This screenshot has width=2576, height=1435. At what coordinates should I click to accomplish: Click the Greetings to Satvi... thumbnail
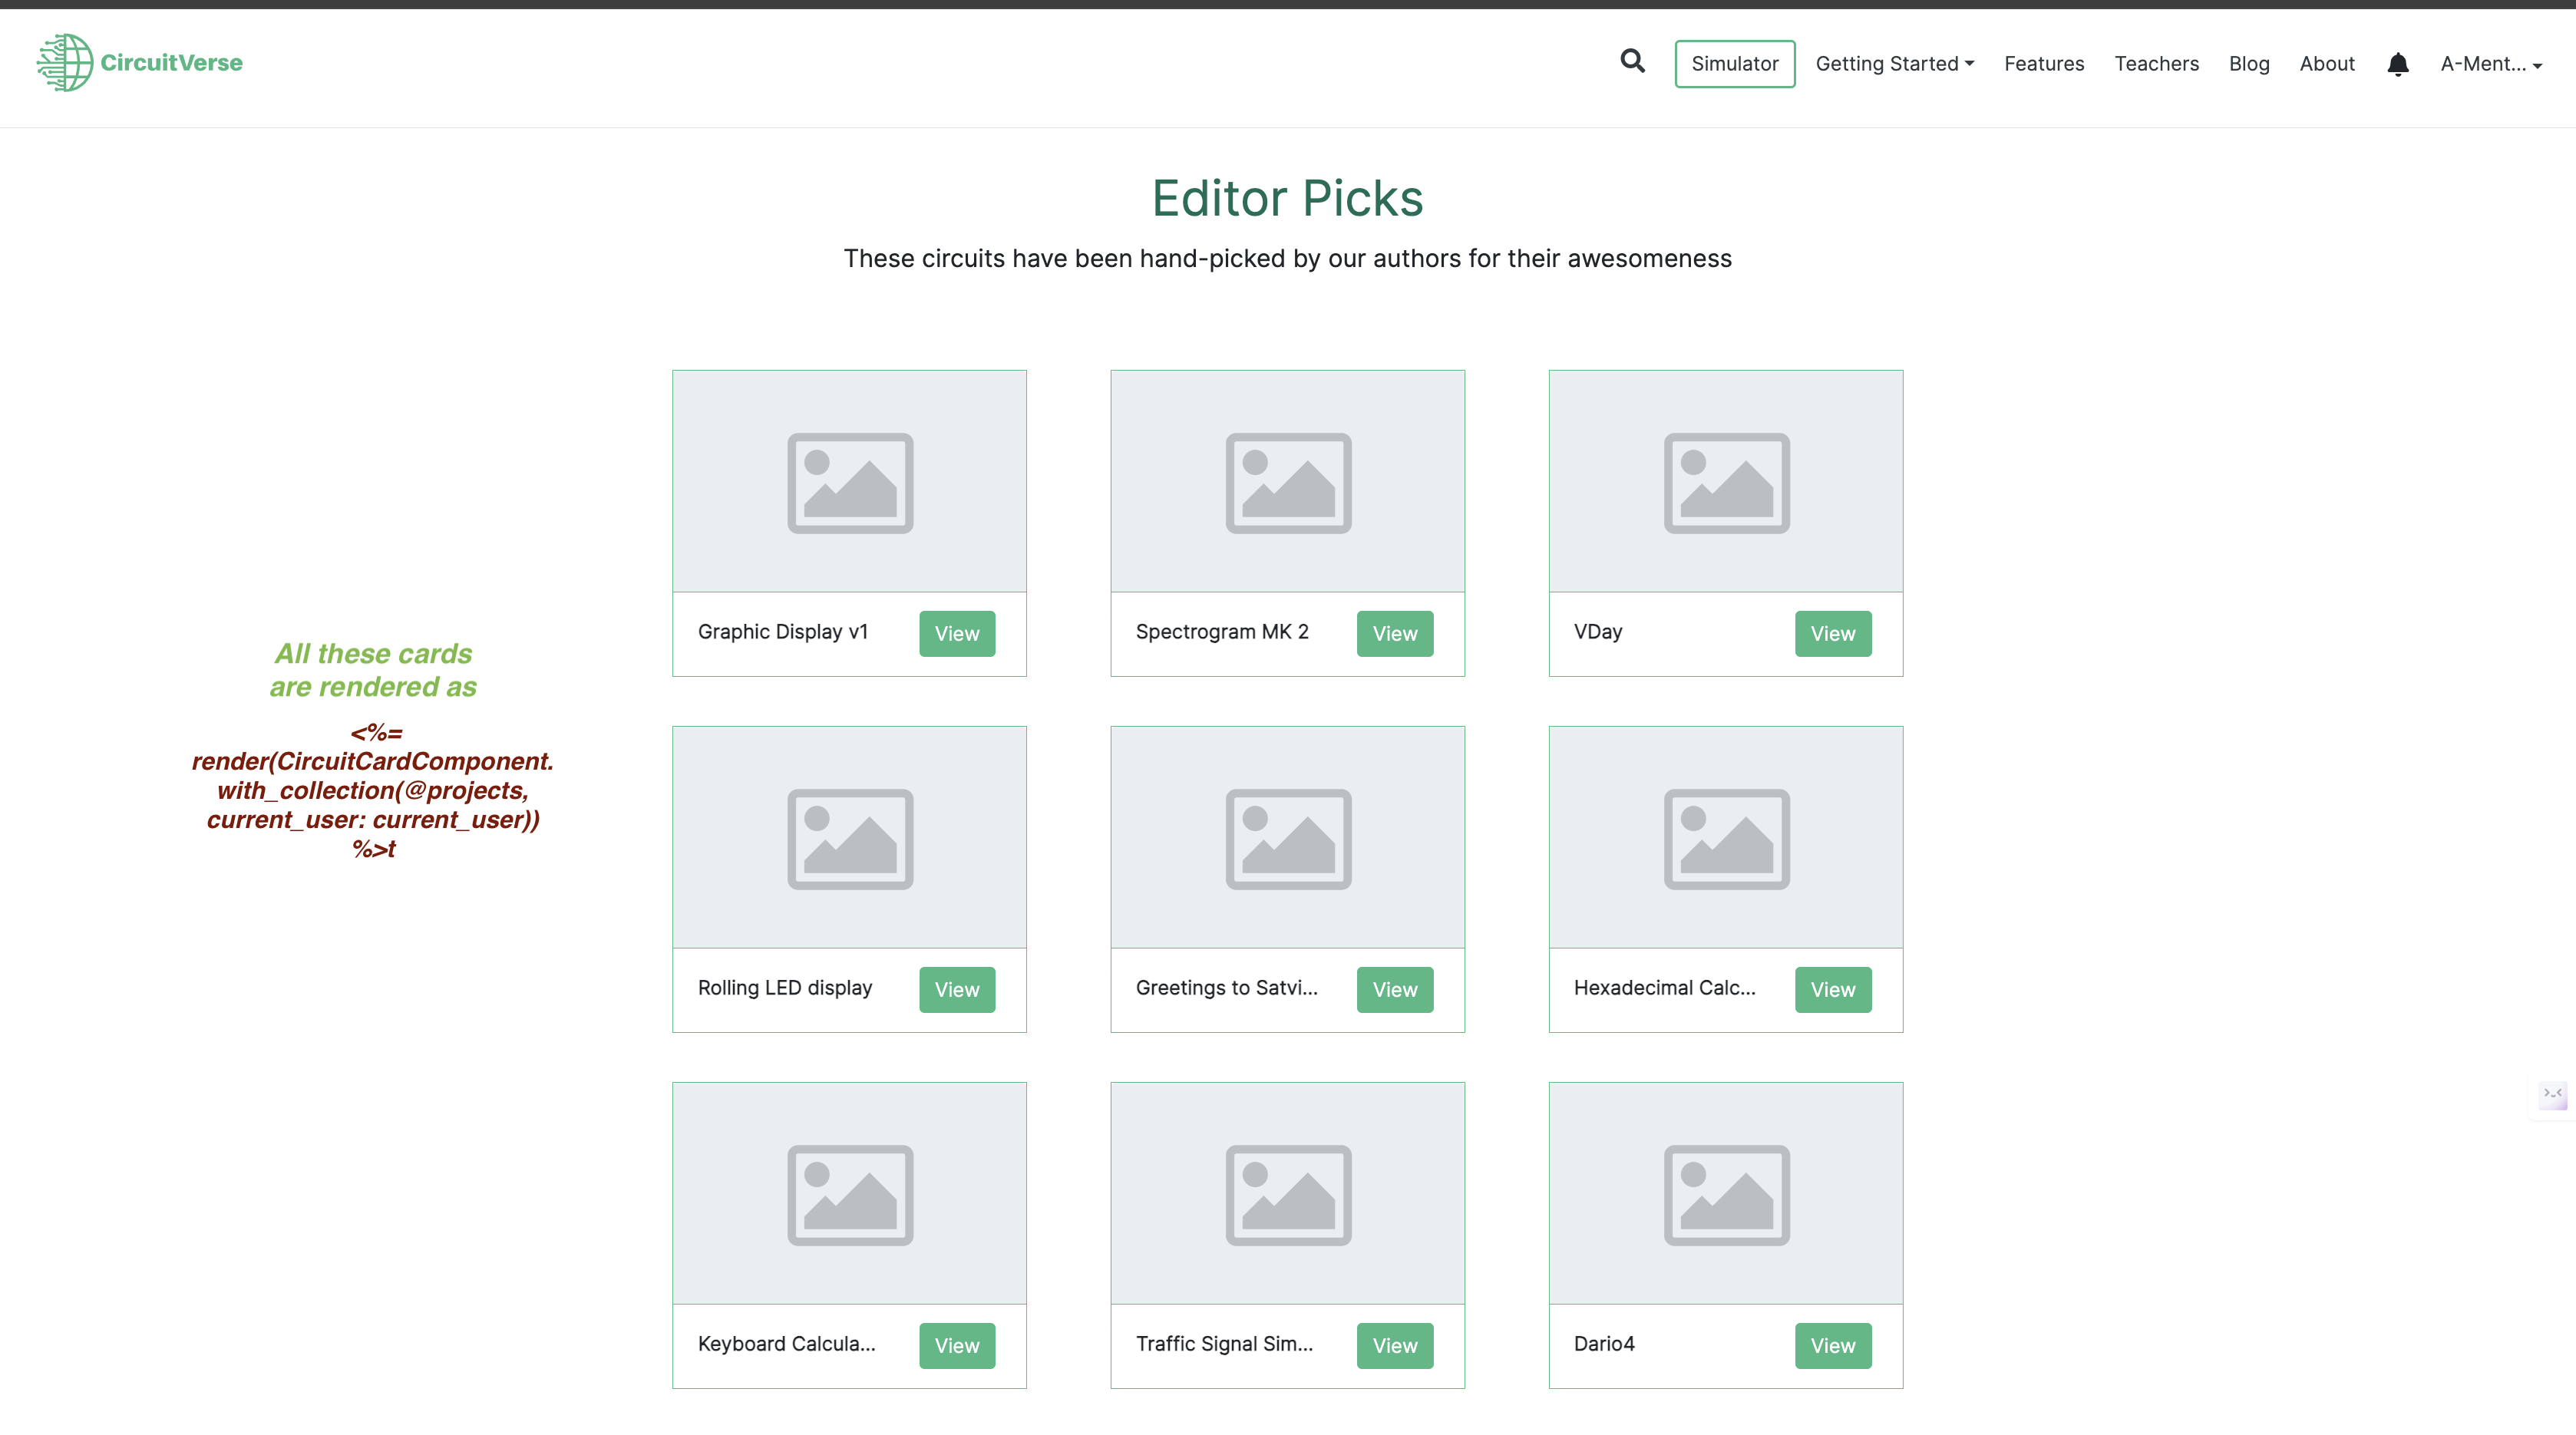click(1287, 838)
